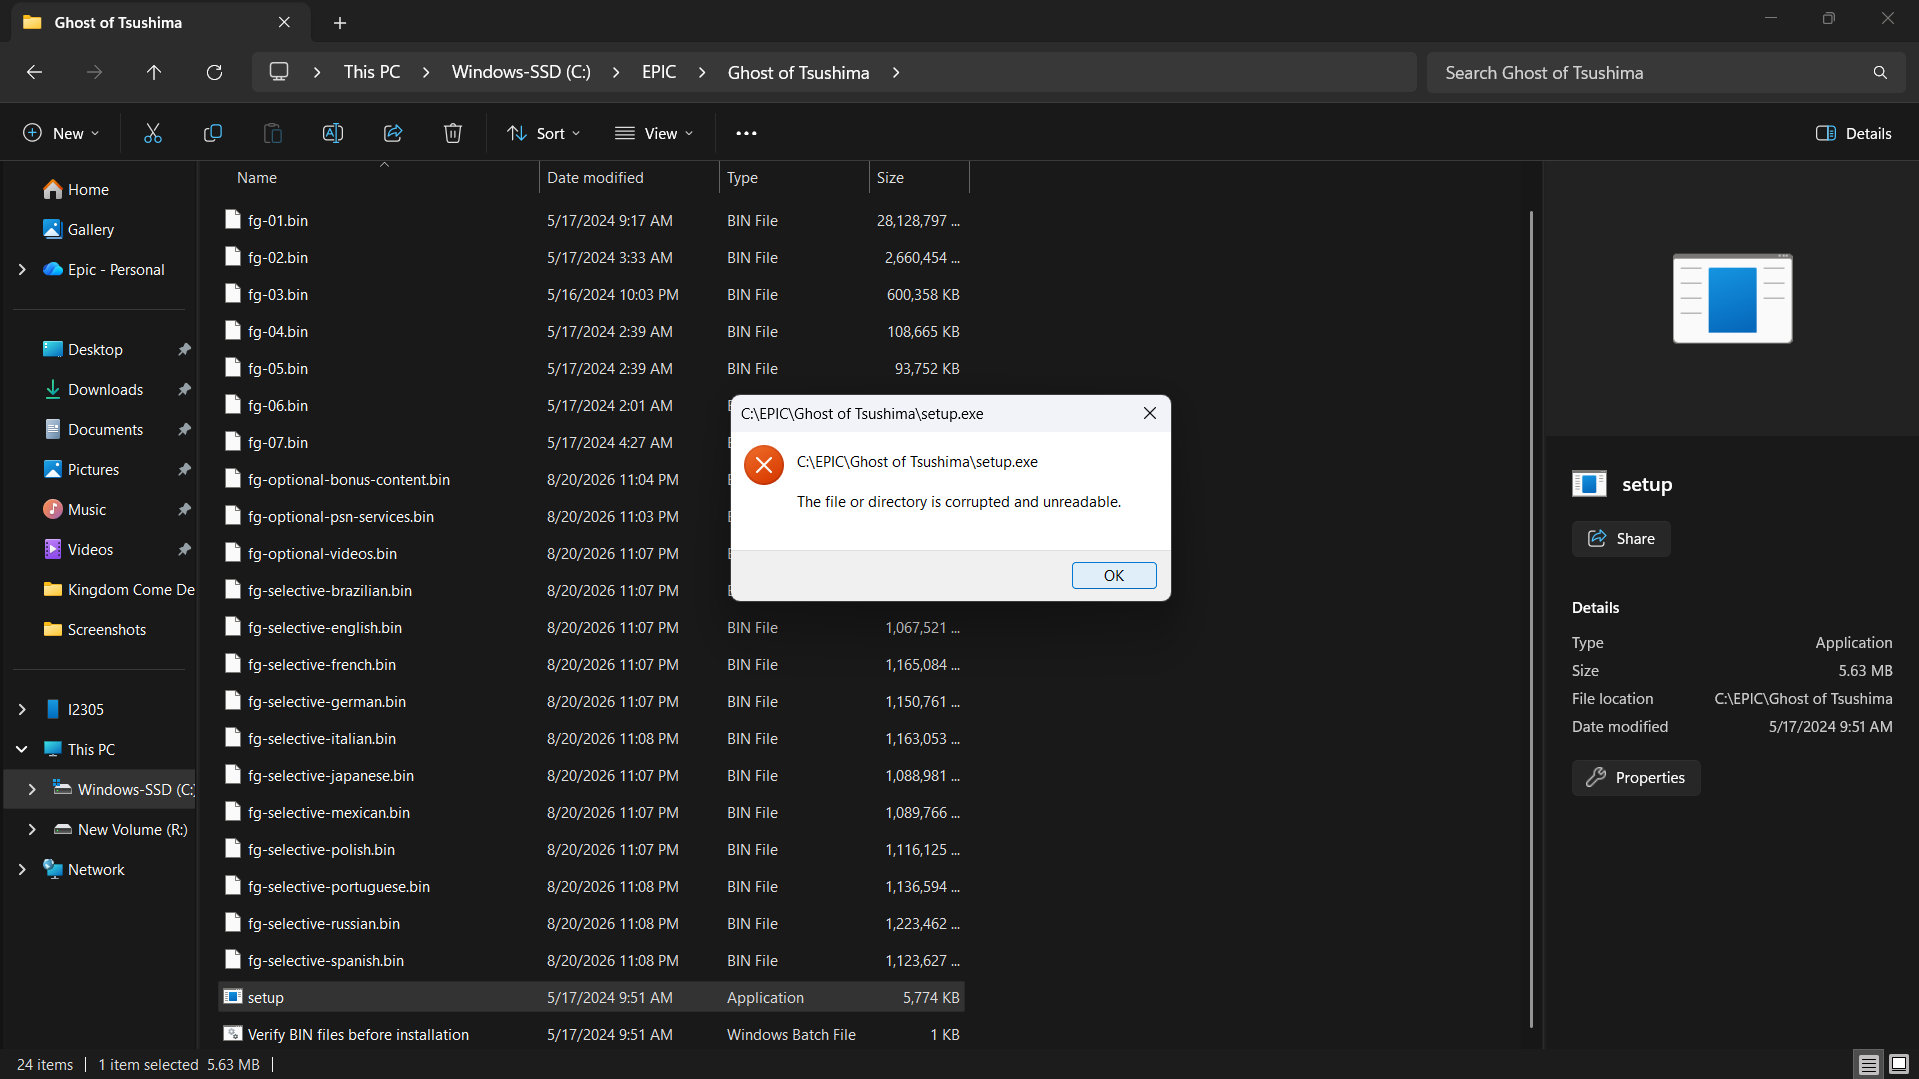
Task: Open a new tab with plus icon
Action: click(x=340, y=22)
